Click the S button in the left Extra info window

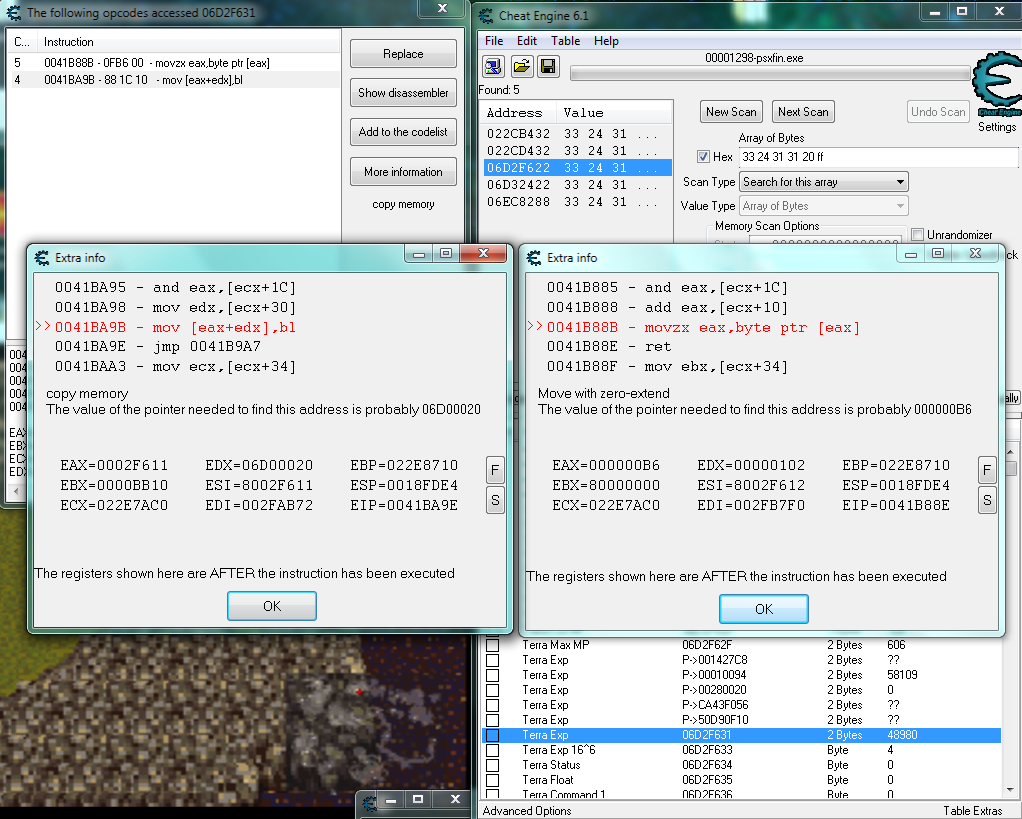click(x=495, y=500)
